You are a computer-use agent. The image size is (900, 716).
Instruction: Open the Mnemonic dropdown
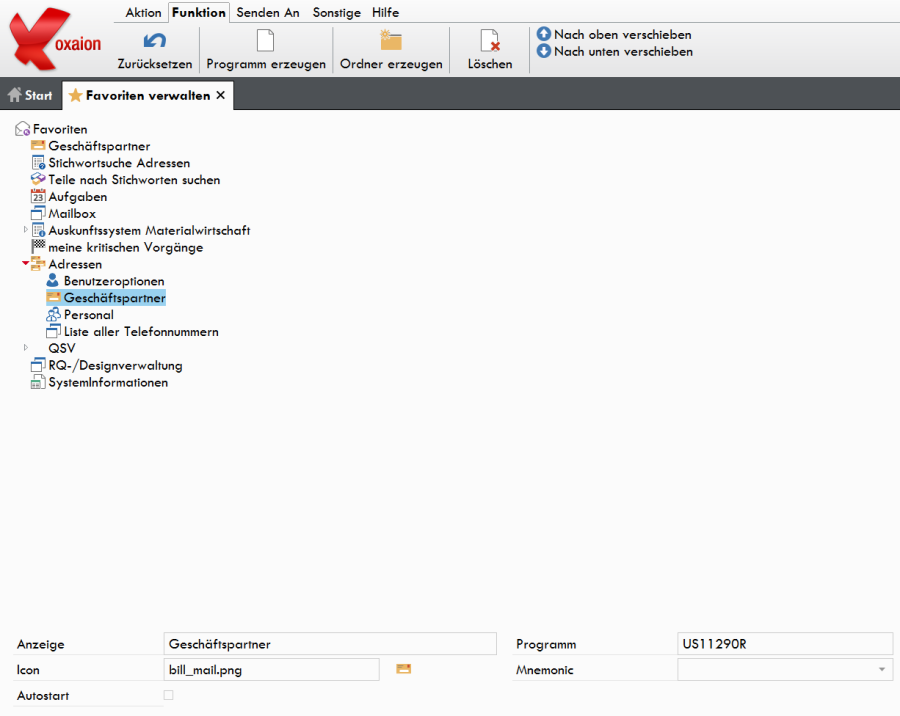(x=882, y=669)
